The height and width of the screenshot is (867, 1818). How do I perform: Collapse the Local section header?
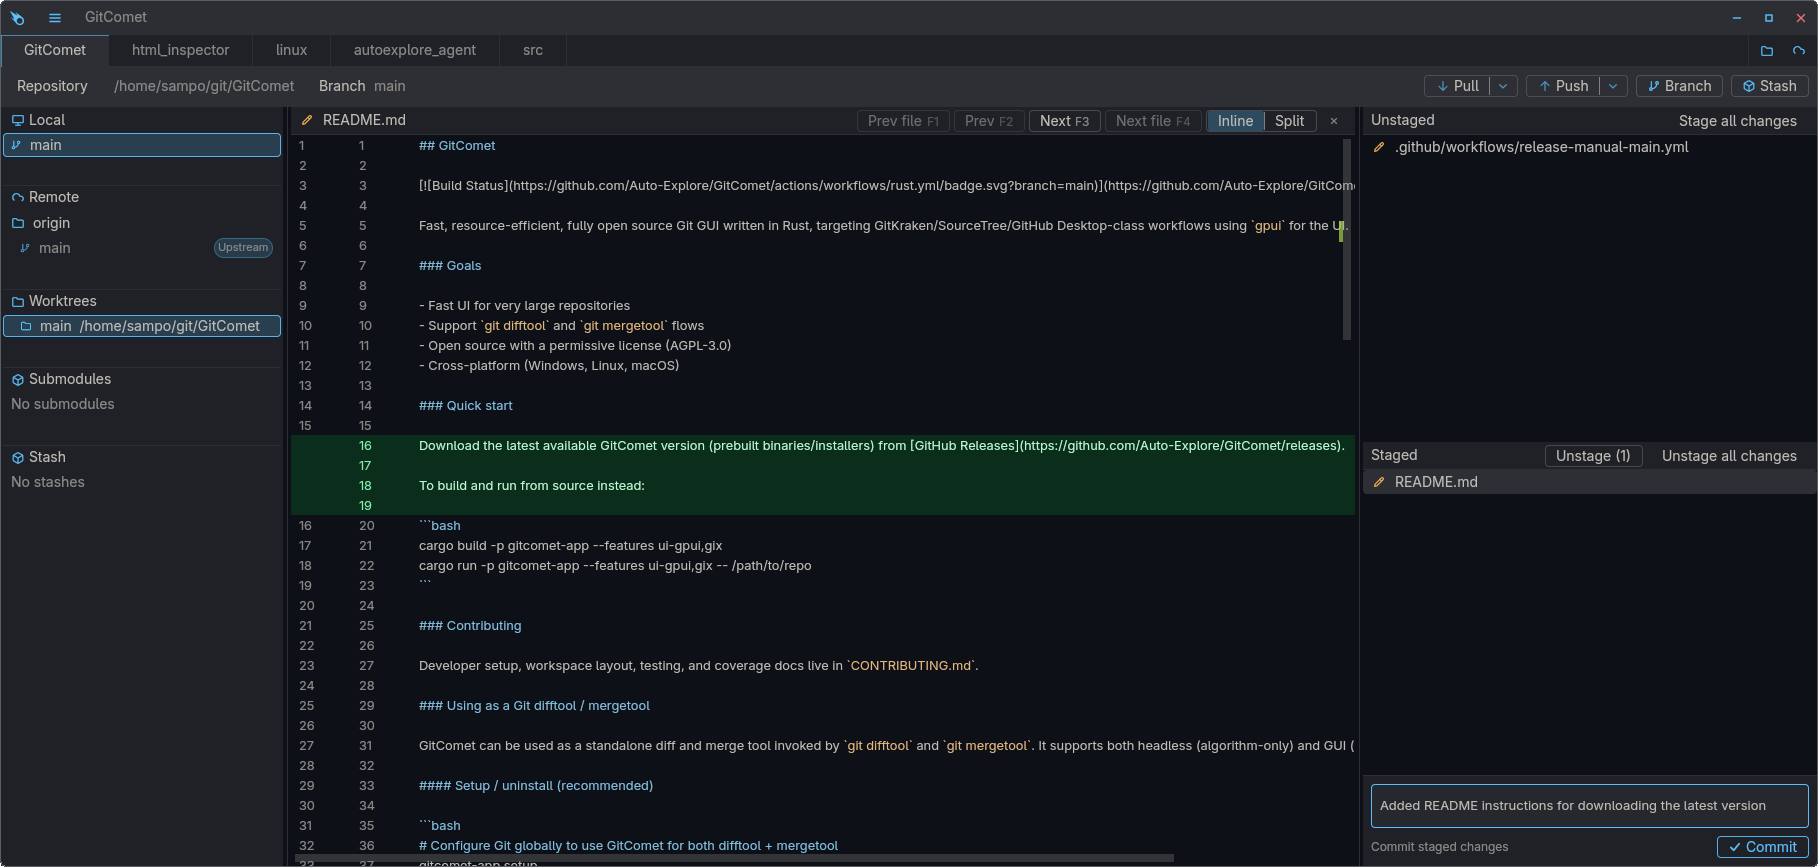point(142,120)
